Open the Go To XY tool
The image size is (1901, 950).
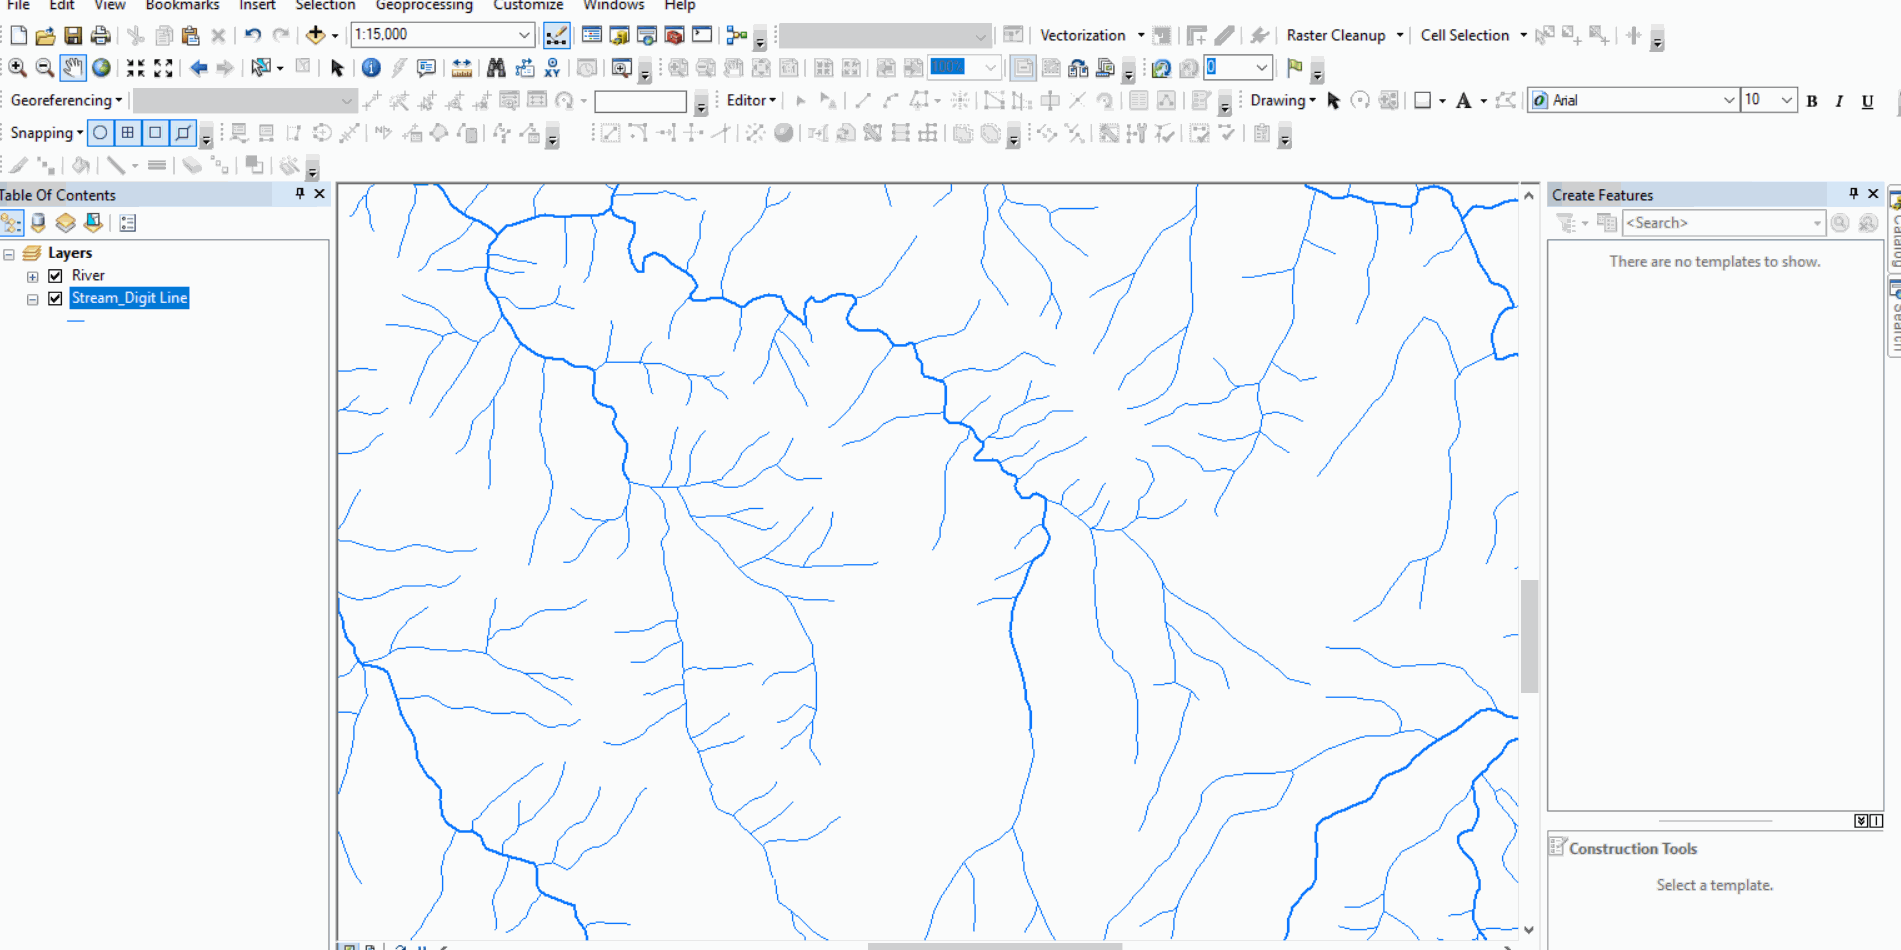[x=550, y=68]
